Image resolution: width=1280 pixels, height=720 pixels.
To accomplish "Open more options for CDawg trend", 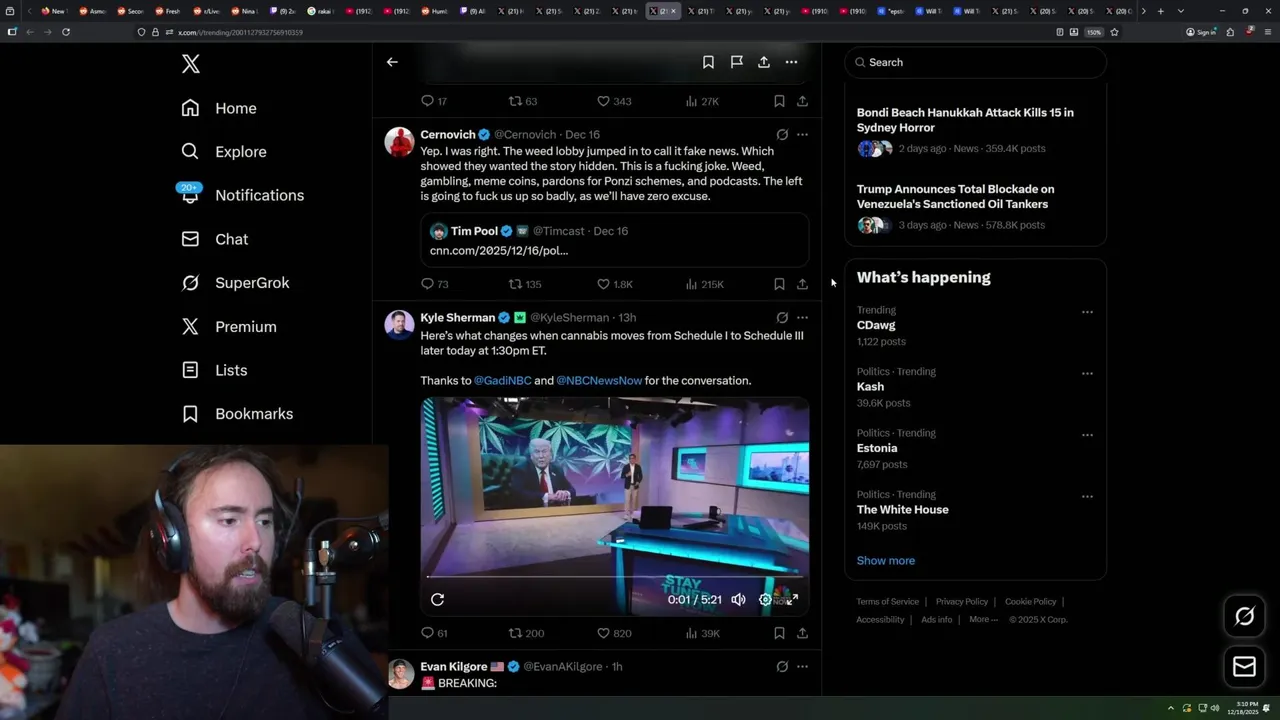I will click(x=1087, y=312).
